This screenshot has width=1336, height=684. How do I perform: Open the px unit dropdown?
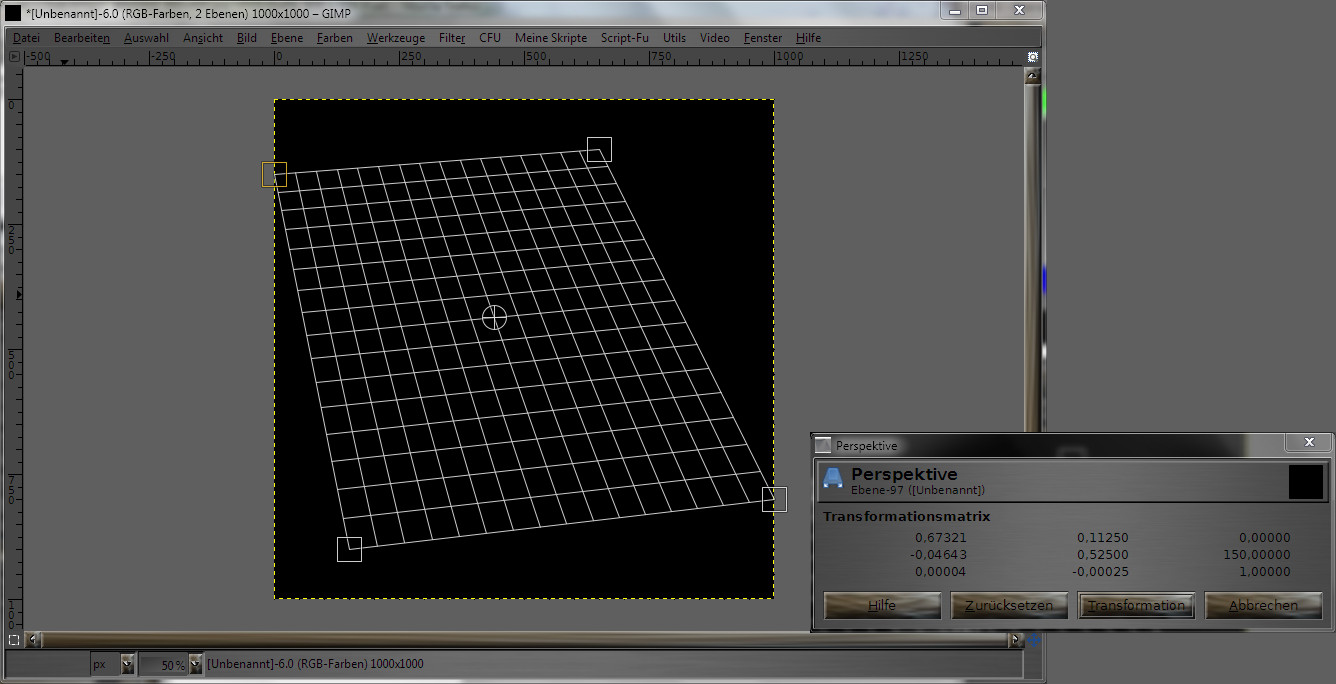[x=127, y=664]
